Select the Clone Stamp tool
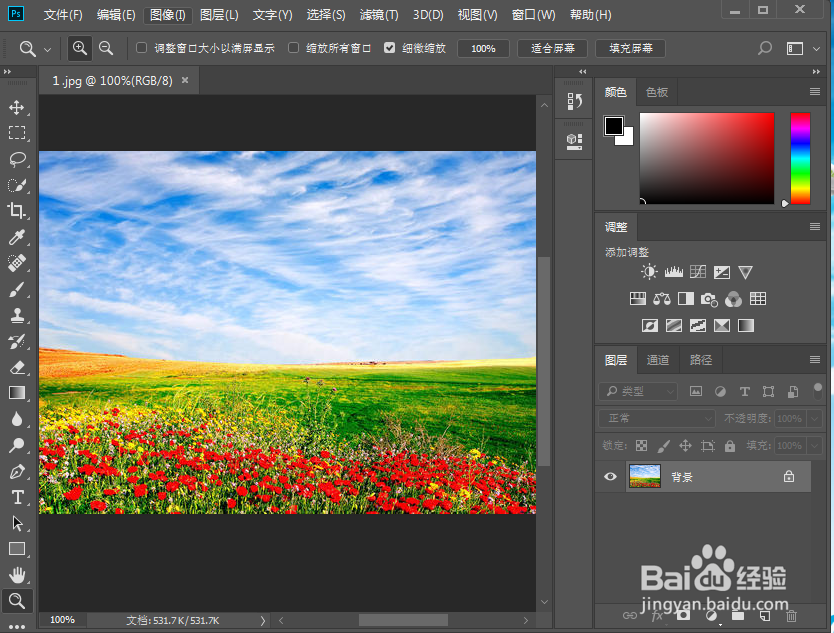 point(16,315)
